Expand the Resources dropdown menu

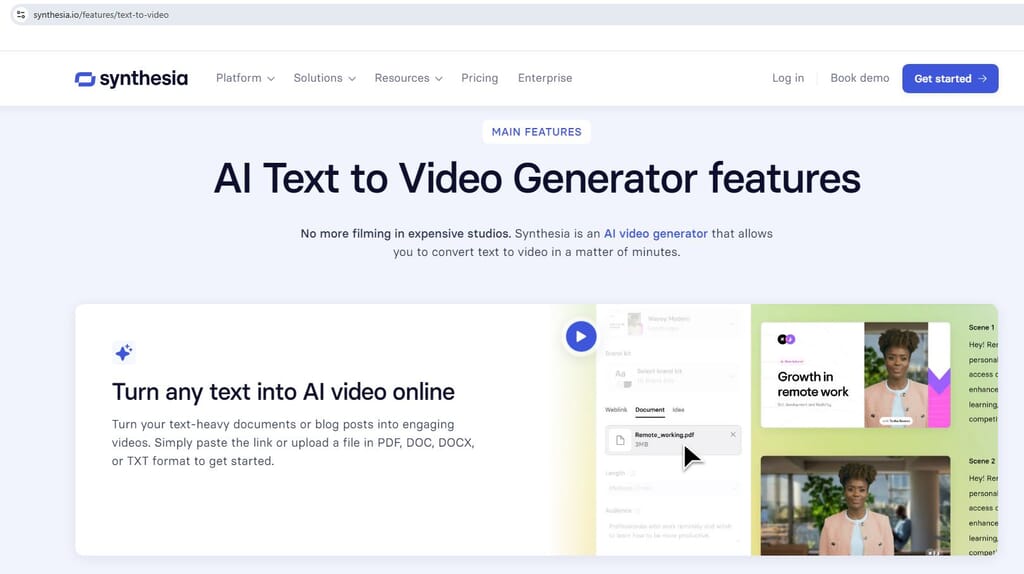[408, 78]
